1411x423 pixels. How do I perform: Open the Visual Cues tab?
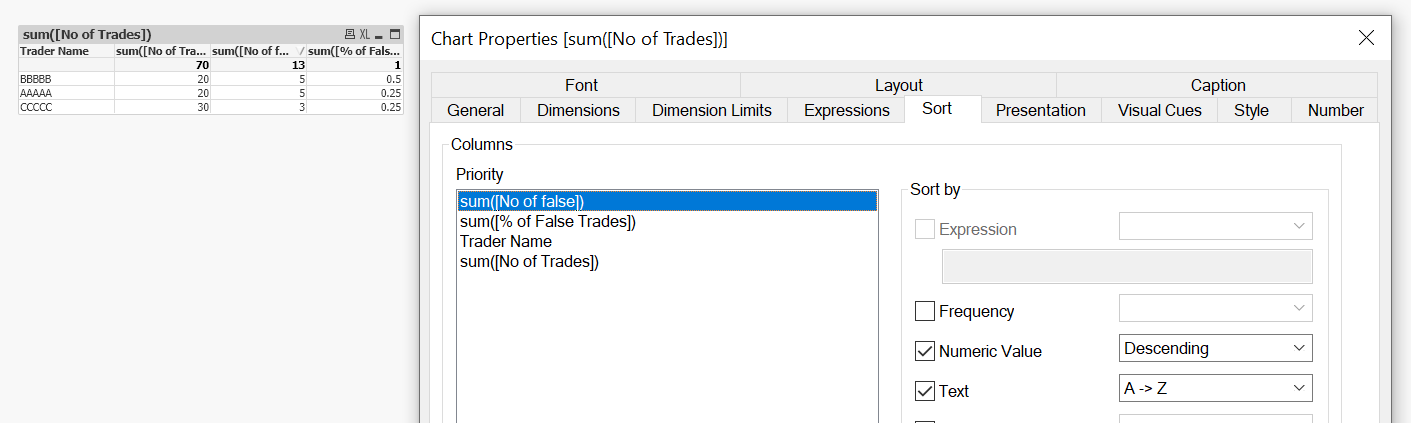pos(1159,110)
